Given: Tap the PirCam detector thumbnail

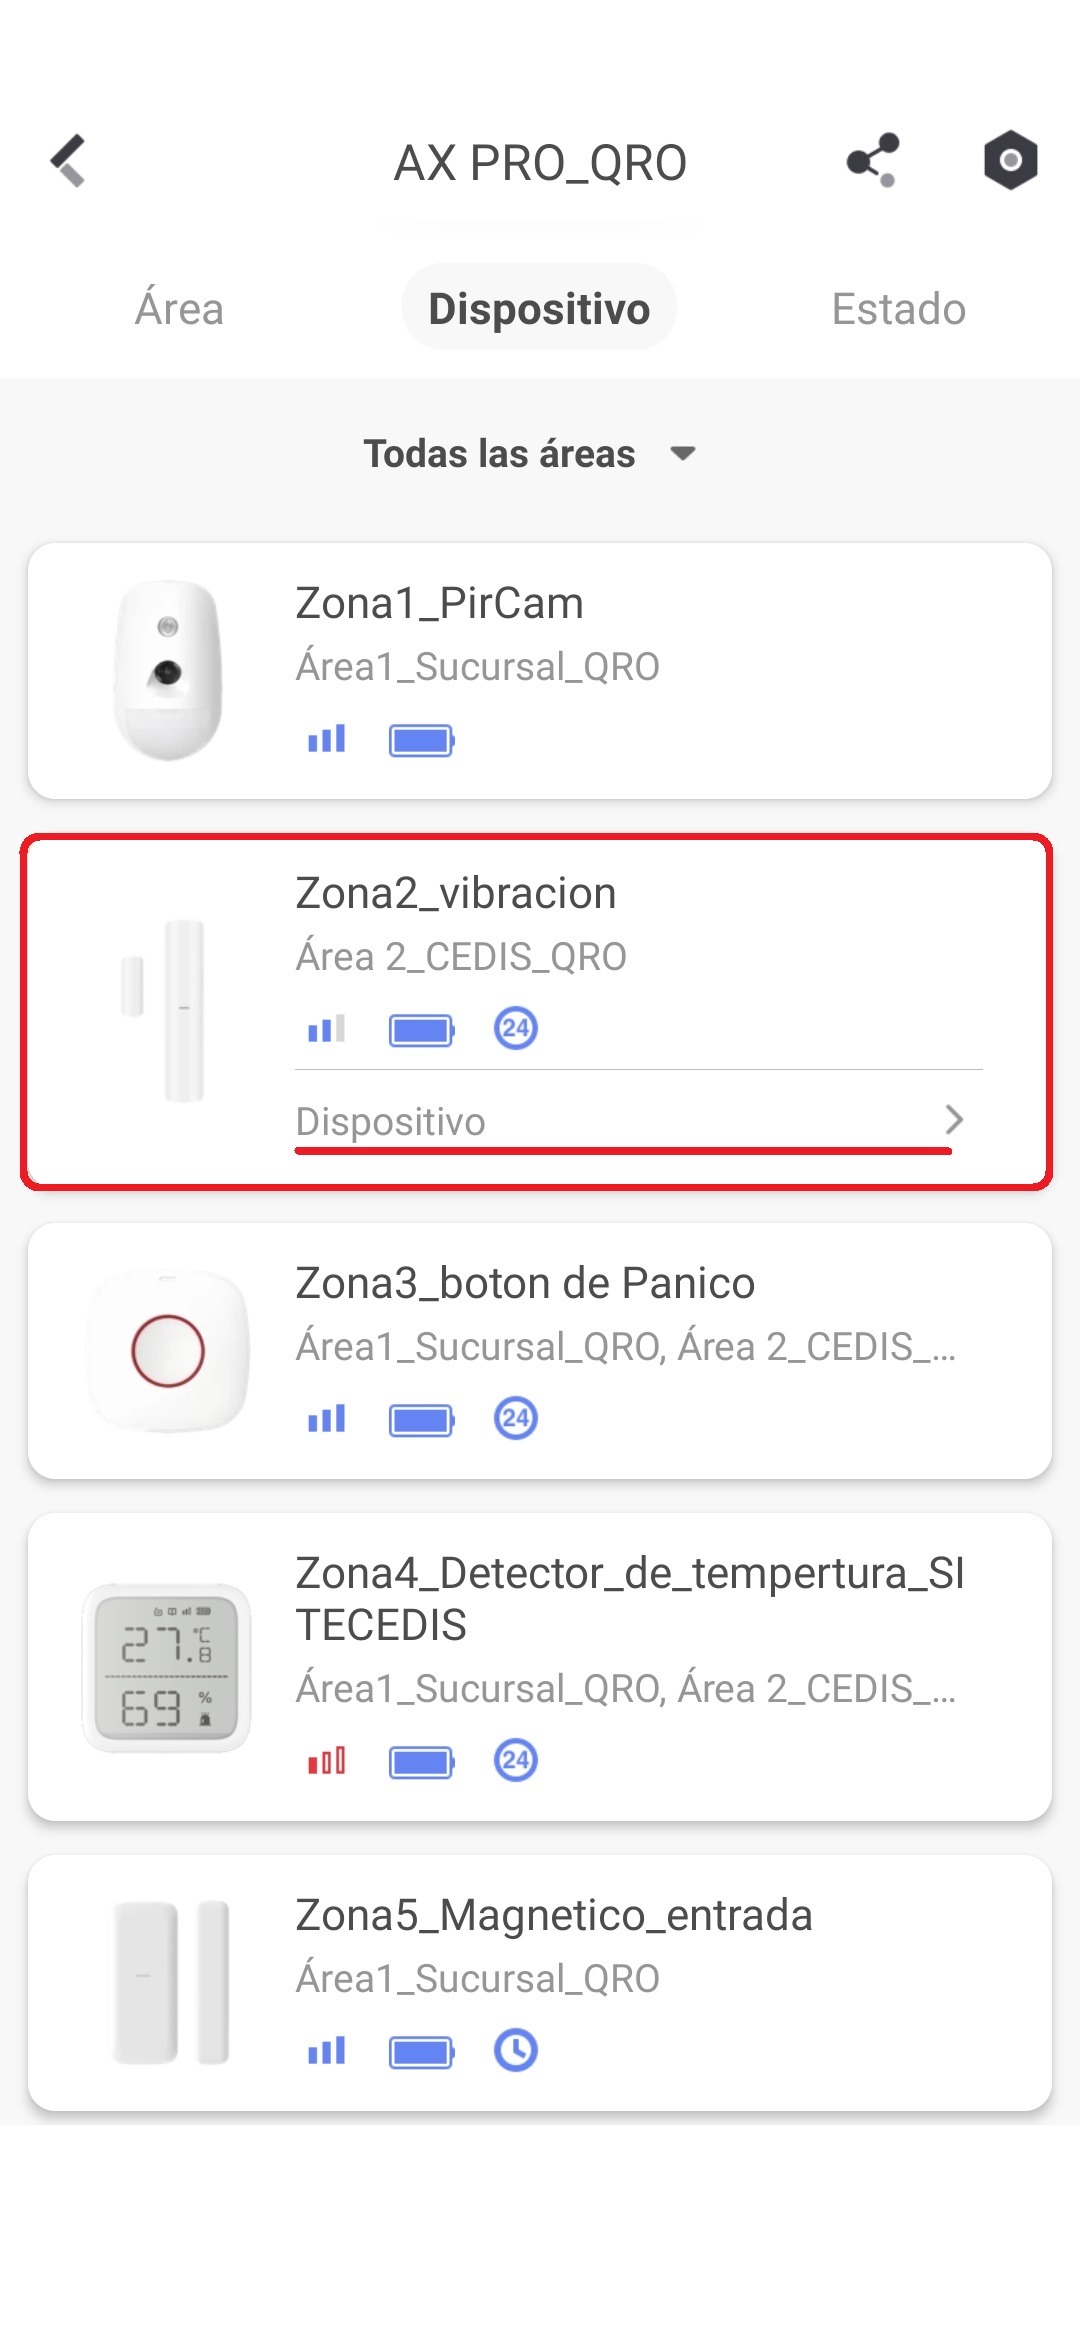Looking at the screenshot, I should 168,670.
